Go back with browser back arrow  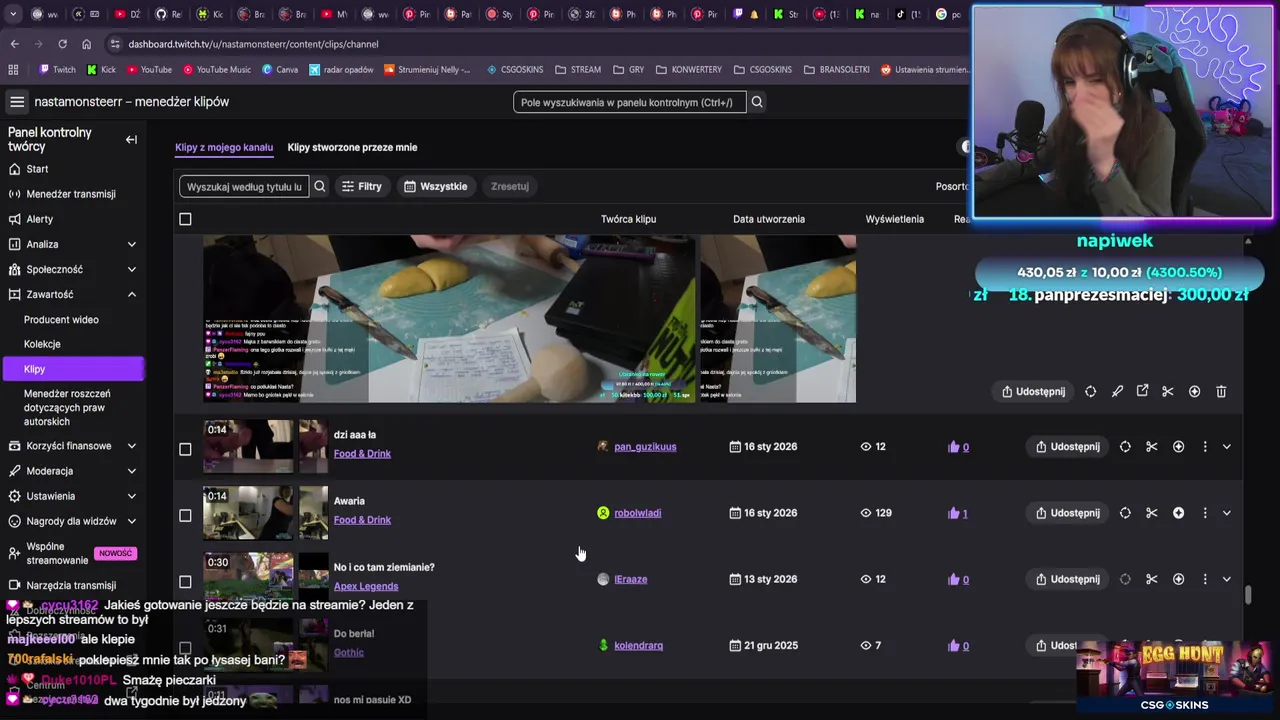[14, 44]
